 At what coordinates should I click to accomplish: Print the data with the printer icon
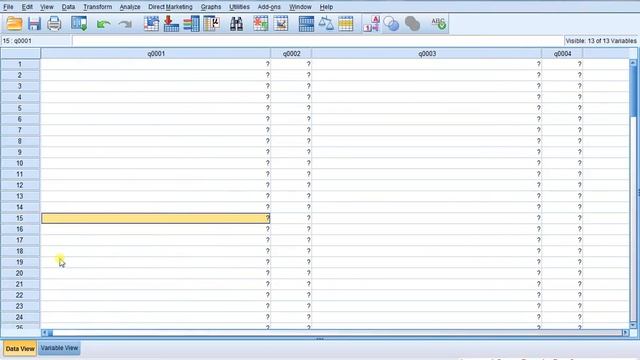point(54,24)
